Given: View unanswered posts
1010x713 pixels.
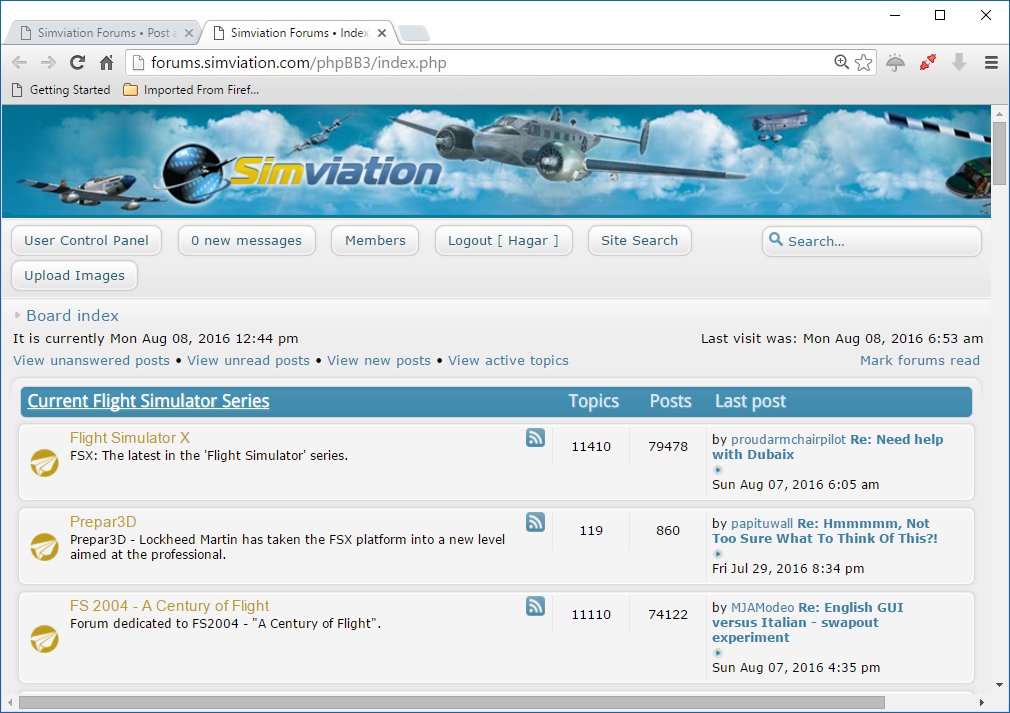Looking at the screenshot, I should (x=91, y=361).
